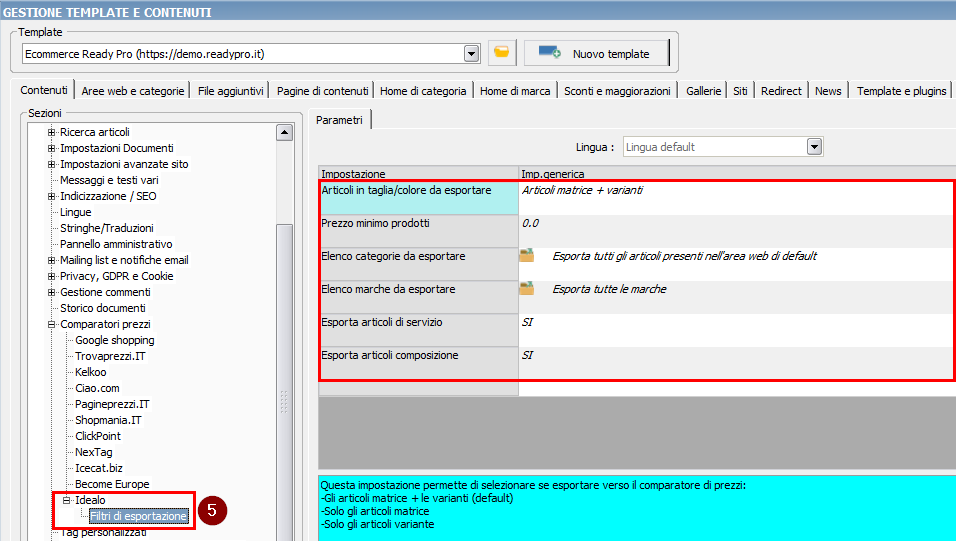
Task: Select Icecat.biz tree item
Action: pyautogui.click(x=99, y=468)
